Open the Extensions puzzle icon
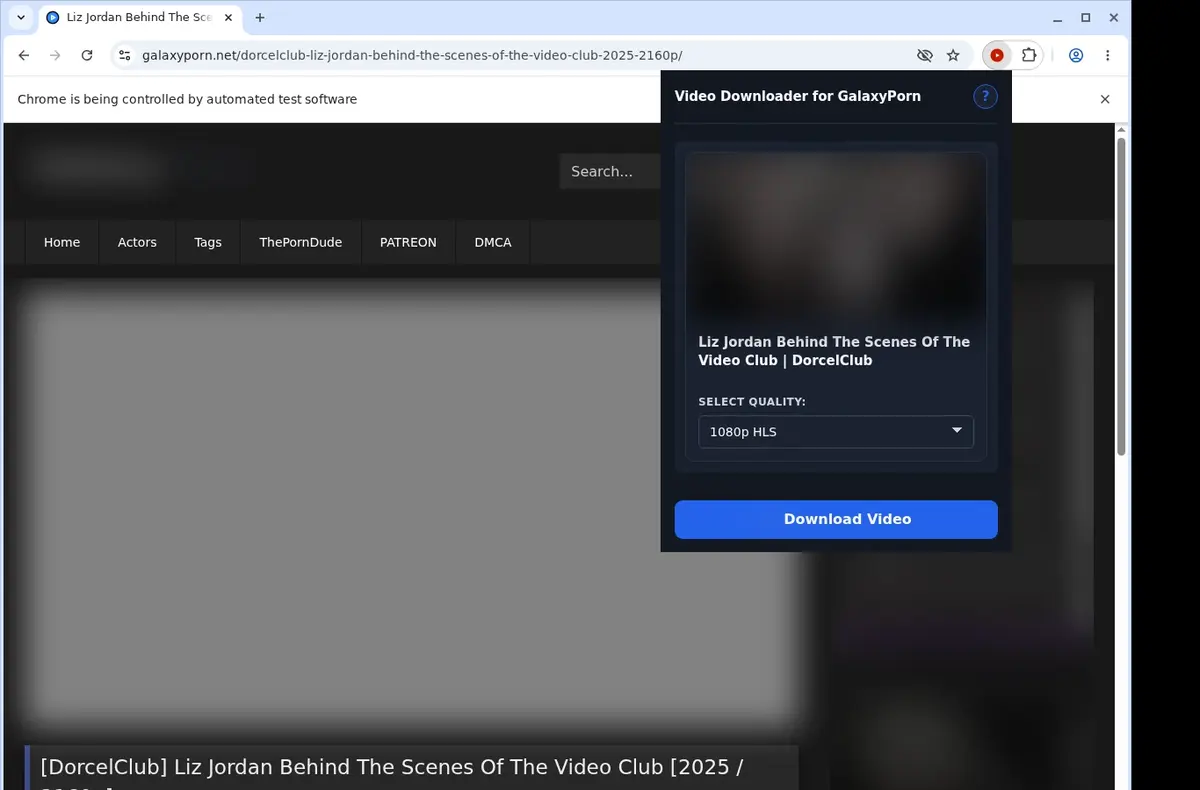The width and height of the screenshot is (1200, 790). click(x=1028, y=56)
